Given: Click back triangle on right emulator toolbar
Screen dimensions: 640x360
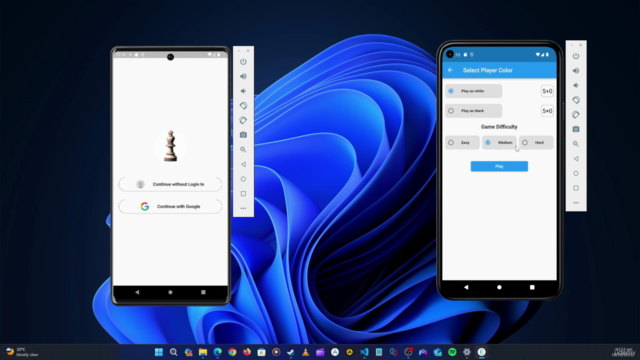Looking at the screenshot, I should (x=576, y=158).
